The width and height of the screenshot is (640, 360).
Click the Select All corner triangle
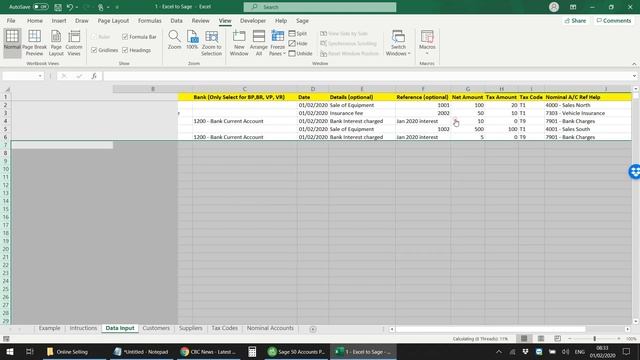click(x=7, y=89)
